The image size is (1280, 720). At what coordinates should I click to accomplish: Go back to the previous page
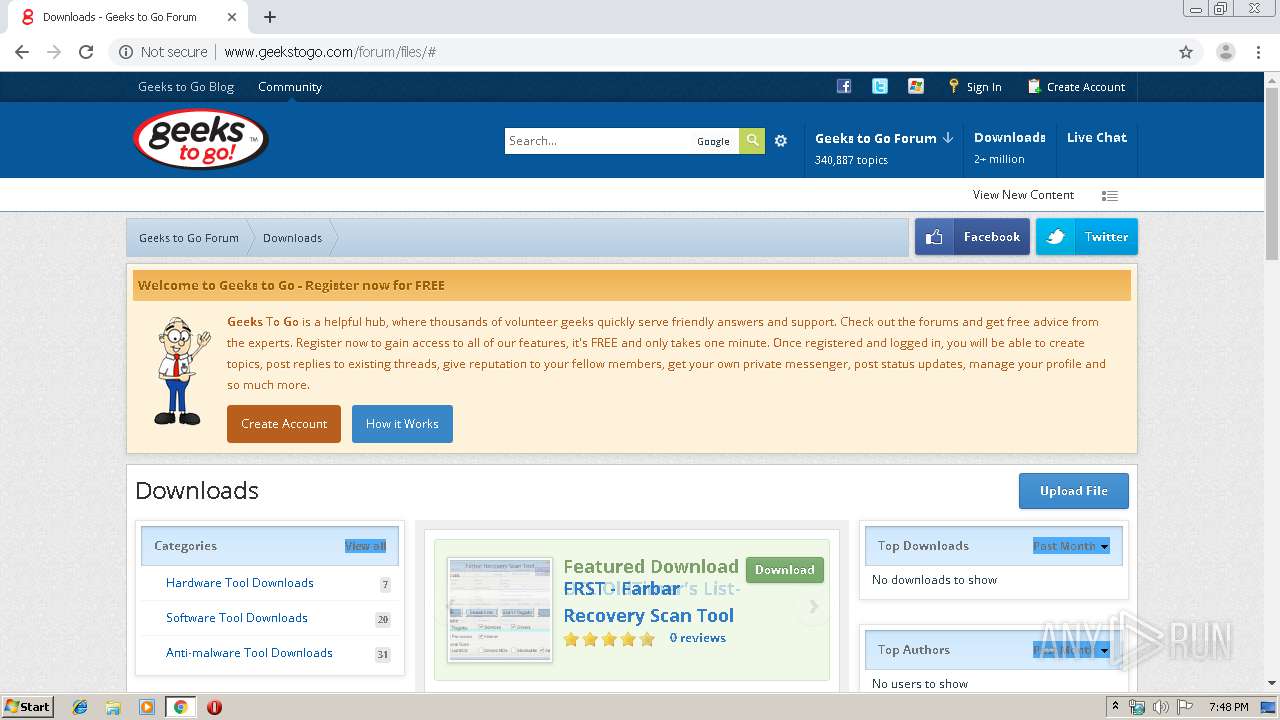click(x=22, y=52)
